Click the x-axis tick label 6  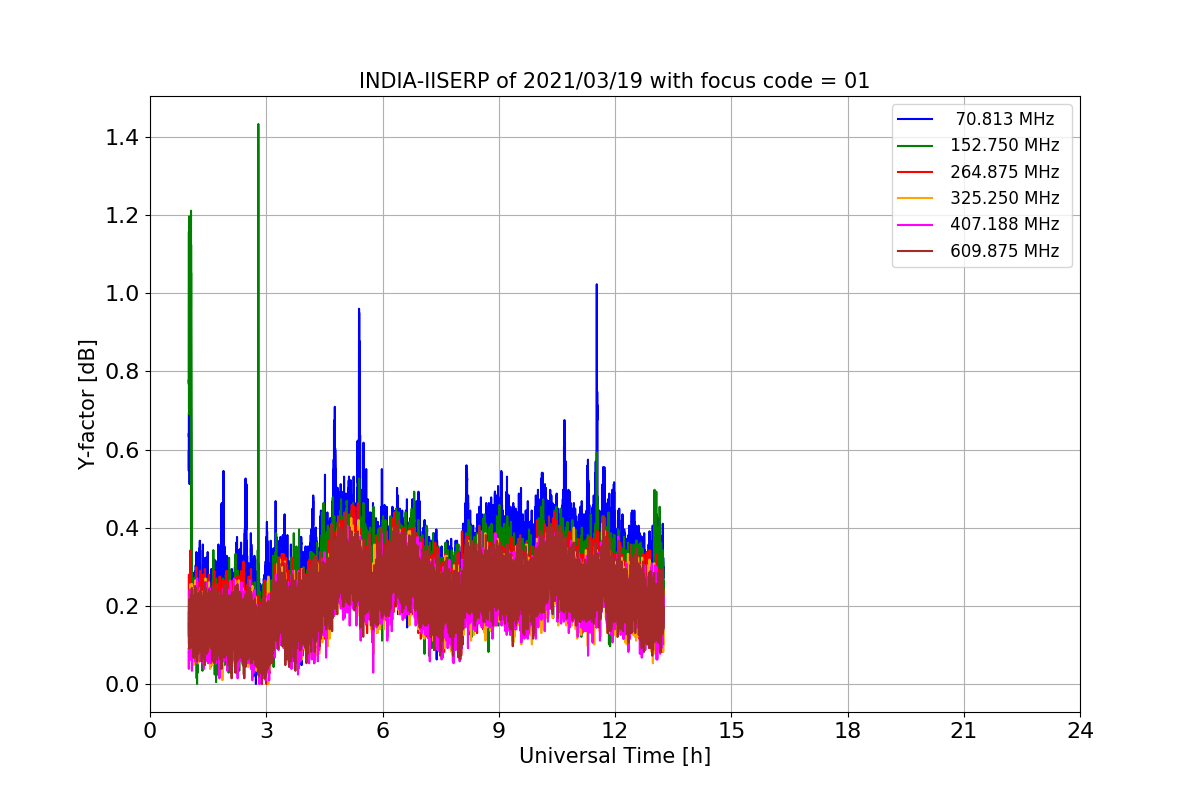(x=382, y=730)
